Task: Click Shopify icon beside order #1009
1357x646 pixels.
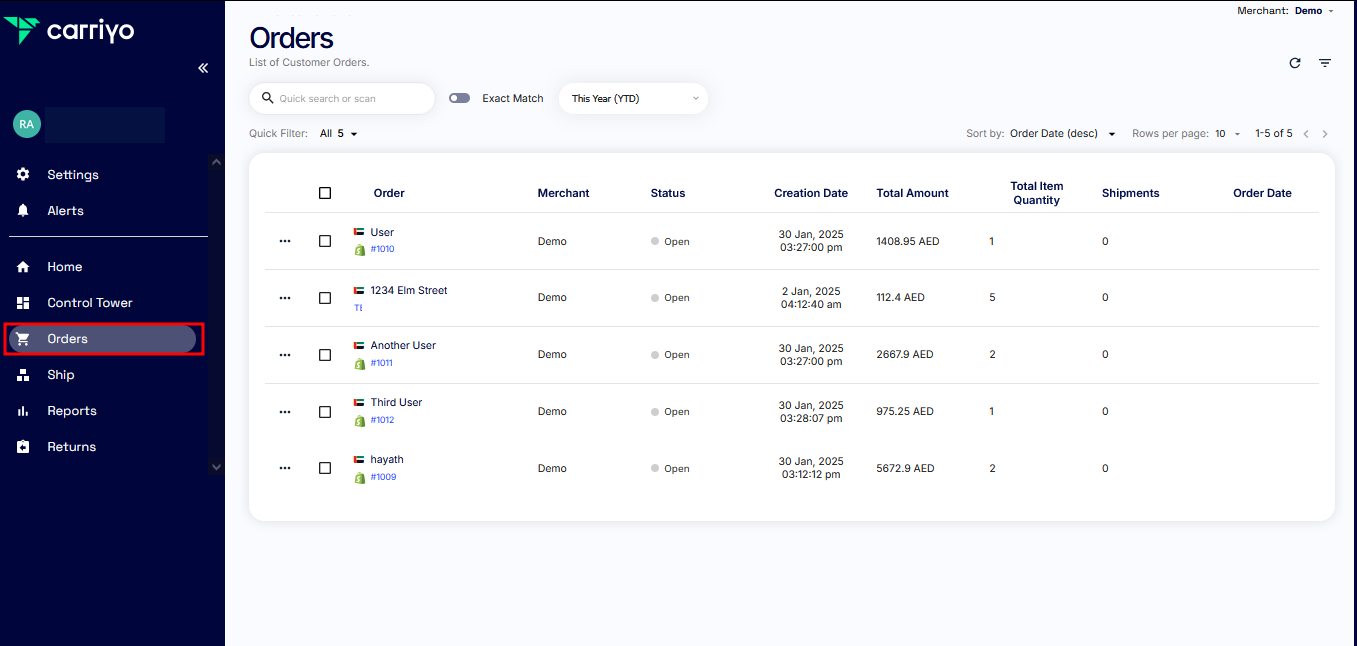Action: click(x=360, y=478)
